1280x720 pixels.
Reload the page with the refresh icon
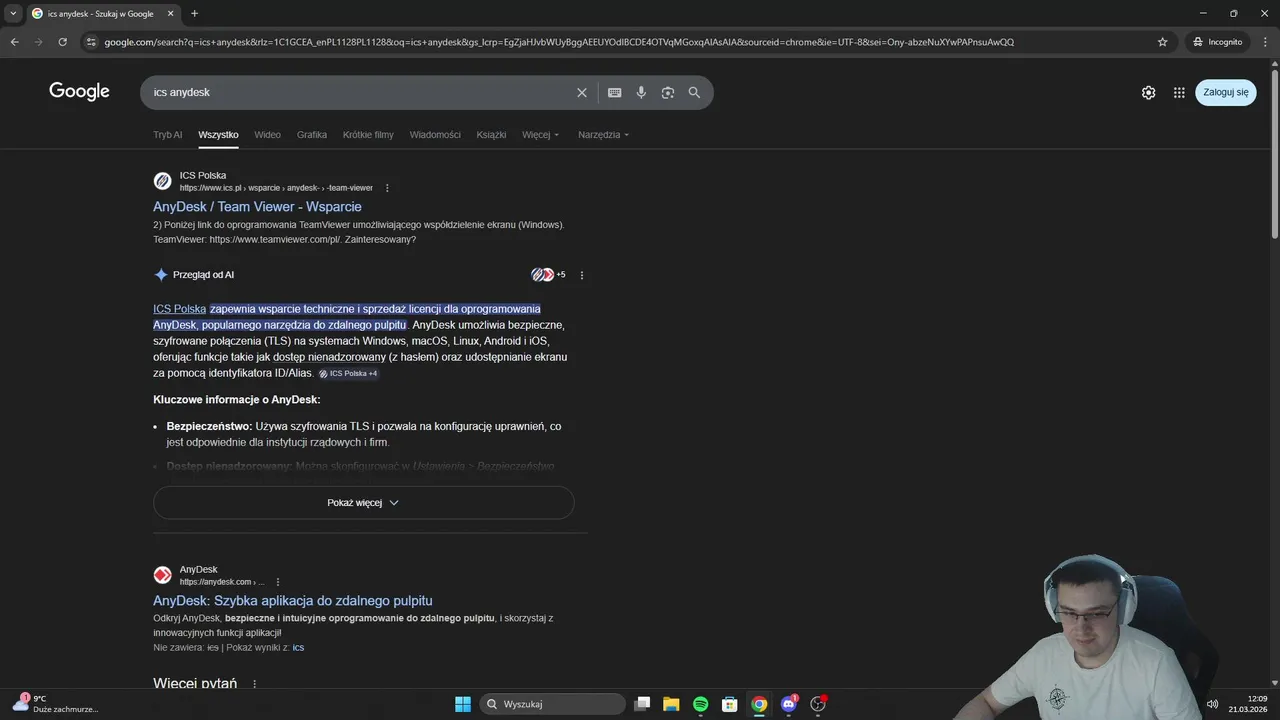coord(62,42)
